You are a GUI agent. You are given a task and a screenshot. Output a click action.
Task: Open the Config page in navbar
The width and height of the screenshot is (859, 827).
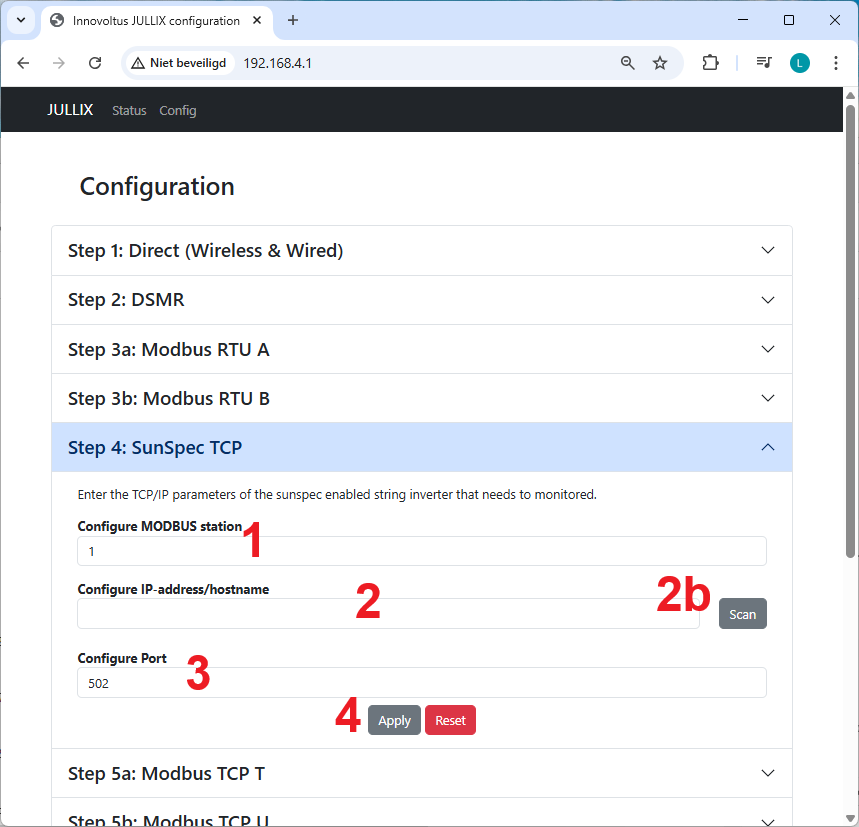tap(178, 110)
